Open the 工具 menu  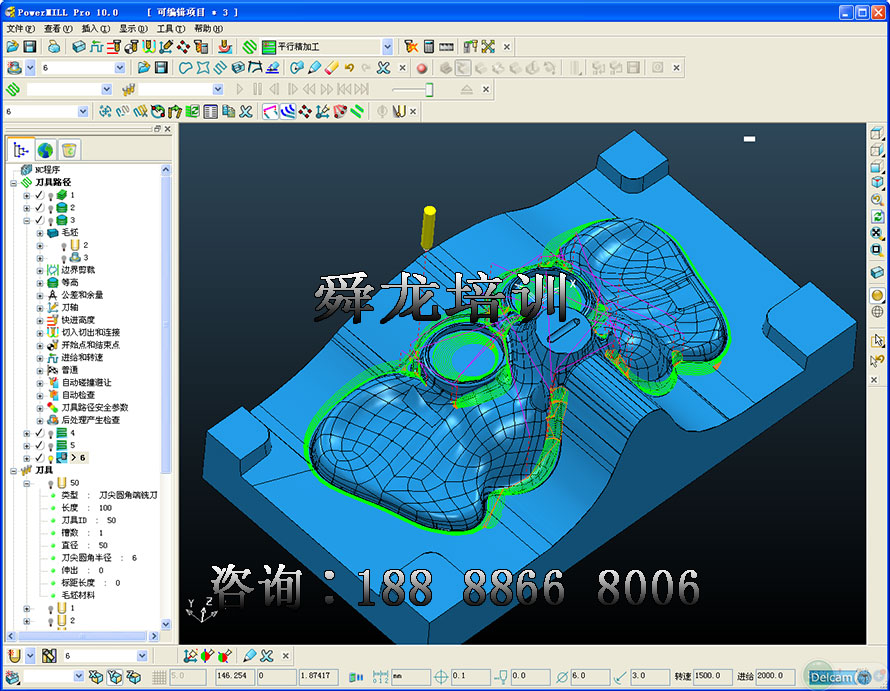pos(170,28)
